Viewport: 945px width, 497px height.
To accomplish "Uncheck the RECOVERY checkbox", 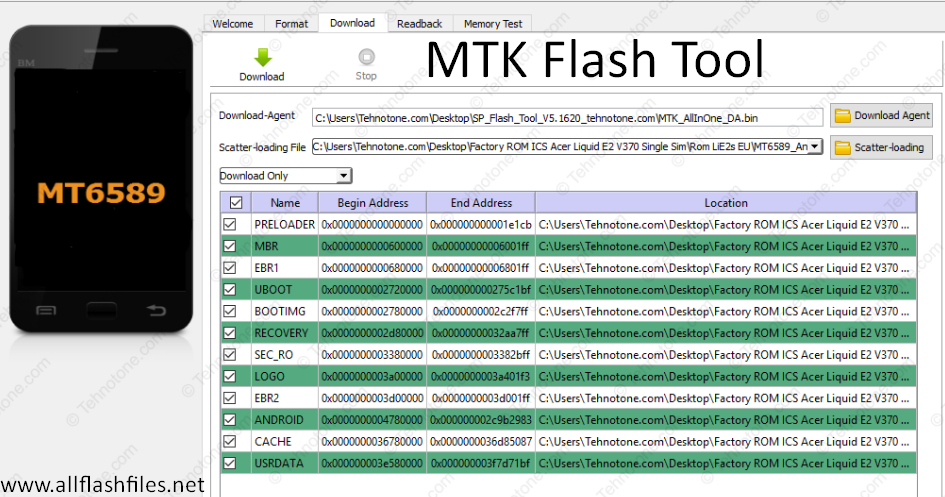I will click(230, 333).
